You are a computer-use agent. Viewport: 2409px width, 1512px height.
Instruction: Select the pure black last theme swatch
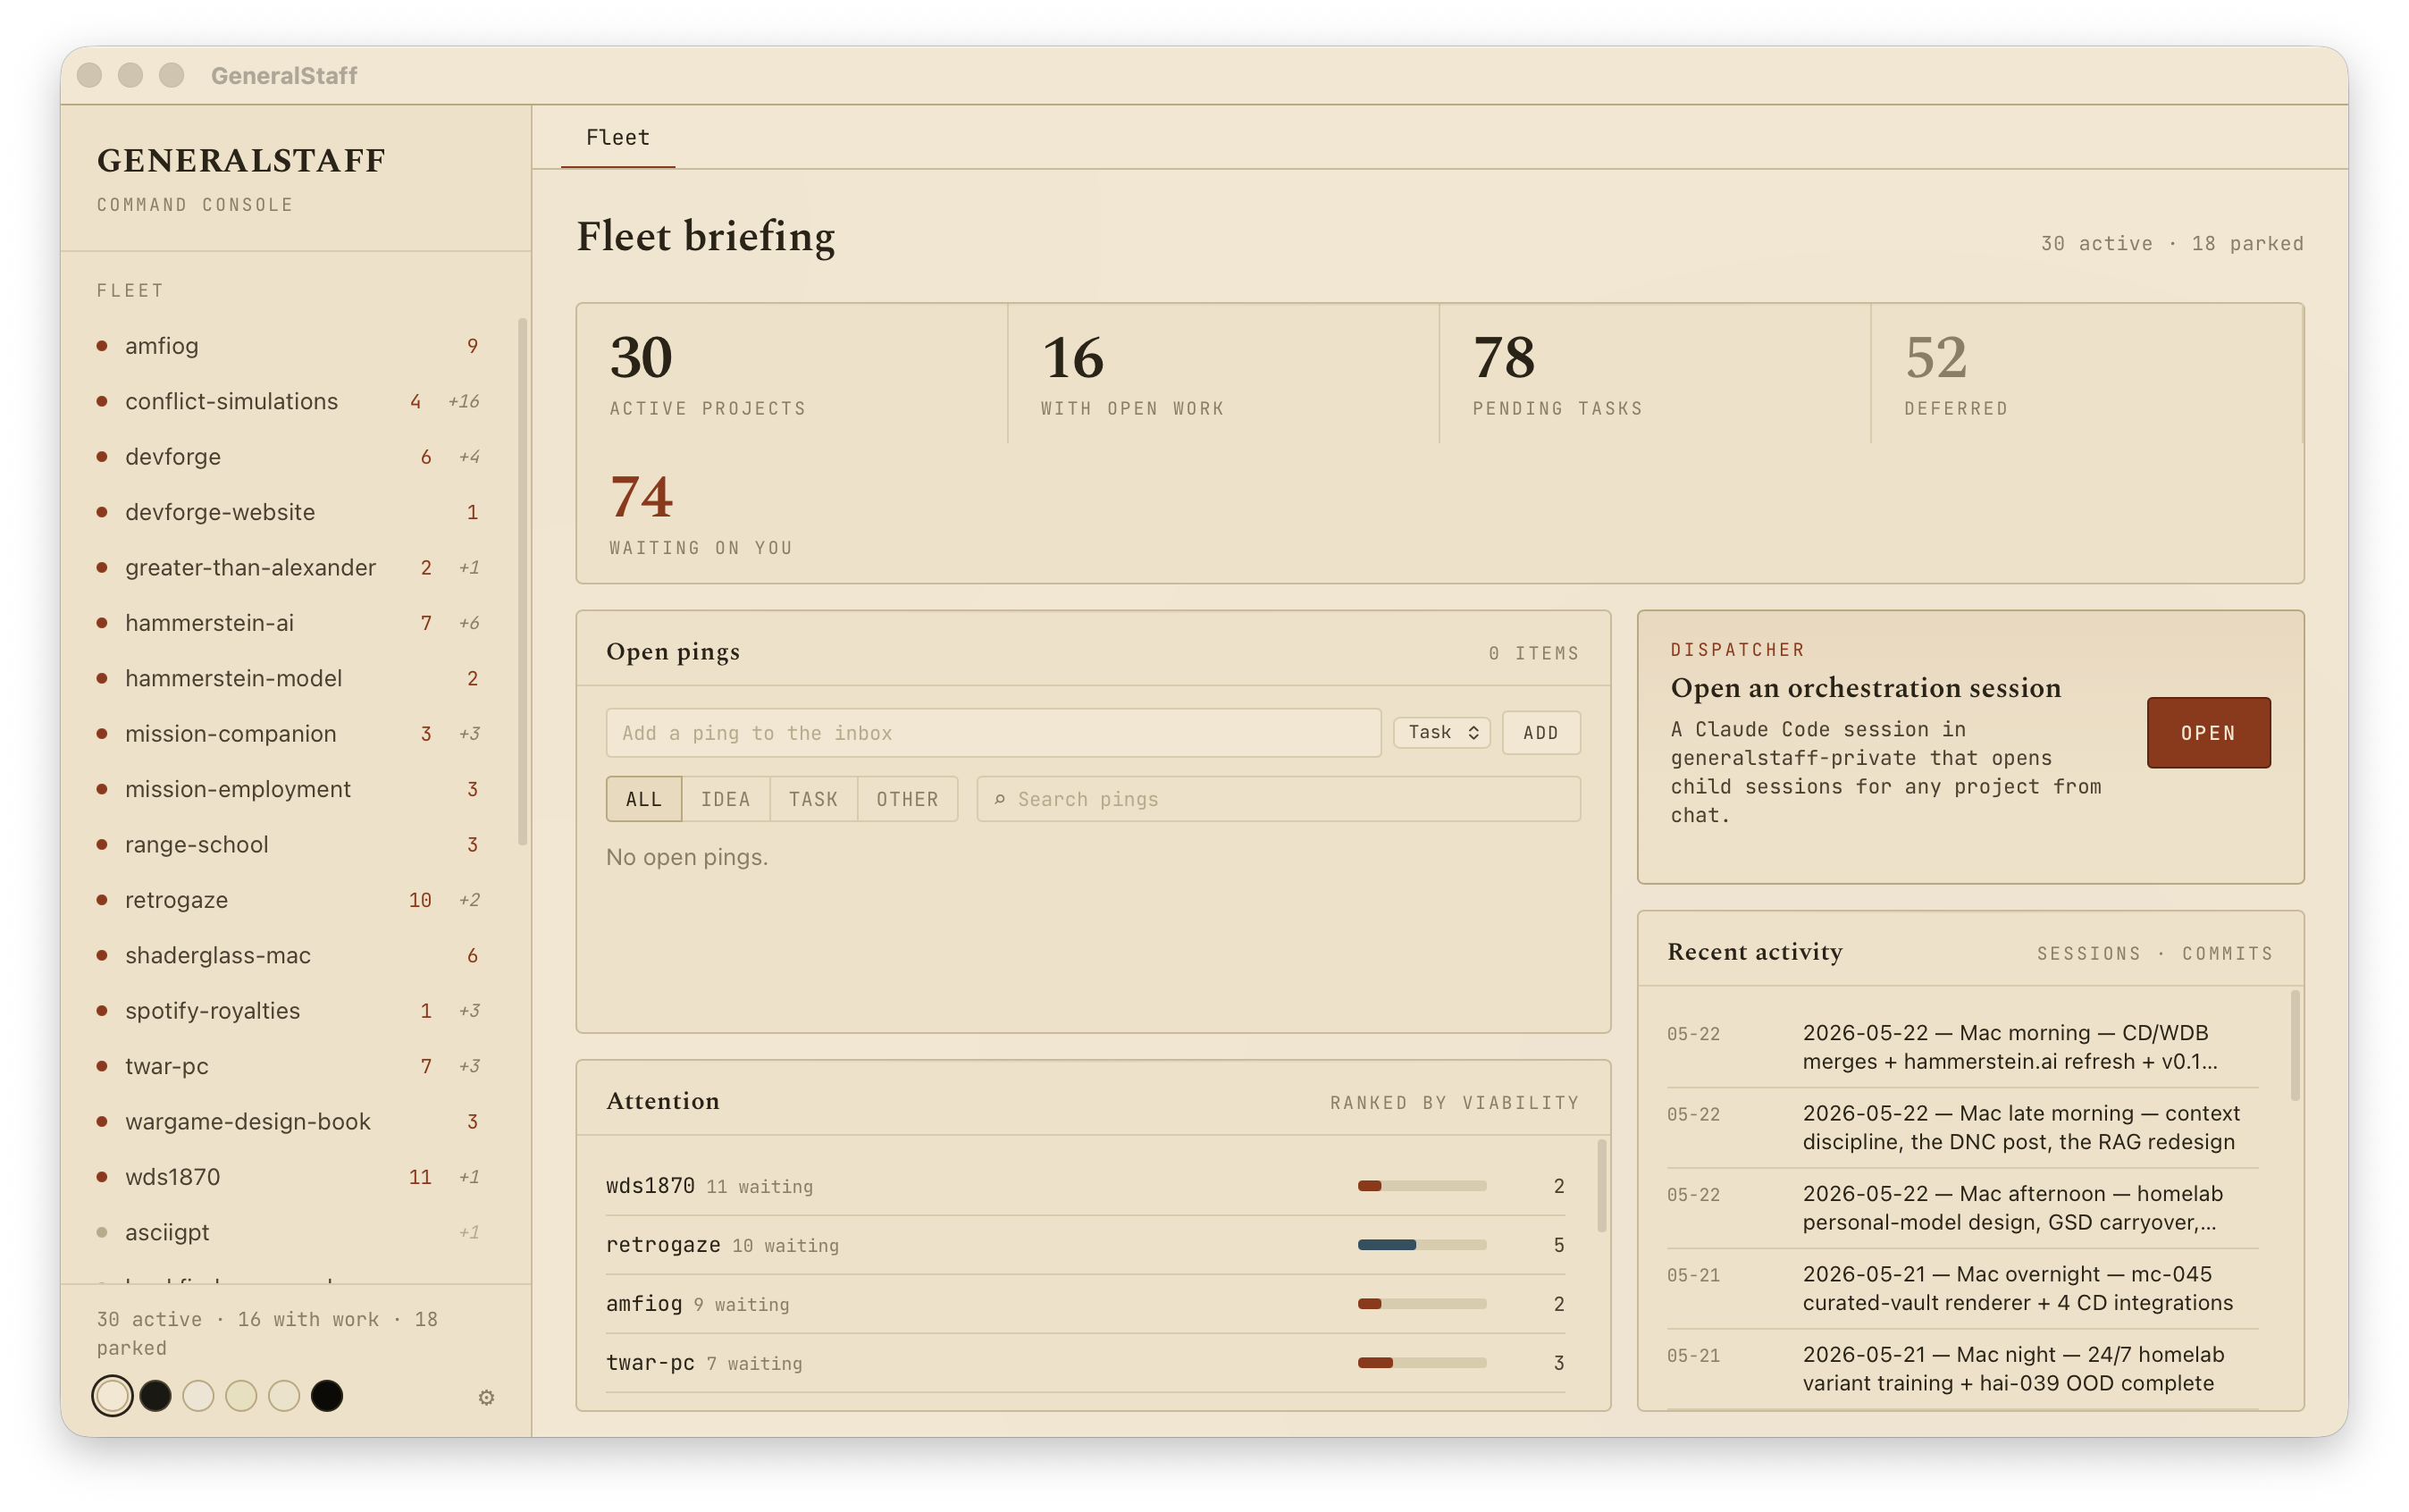(327, 1396)
